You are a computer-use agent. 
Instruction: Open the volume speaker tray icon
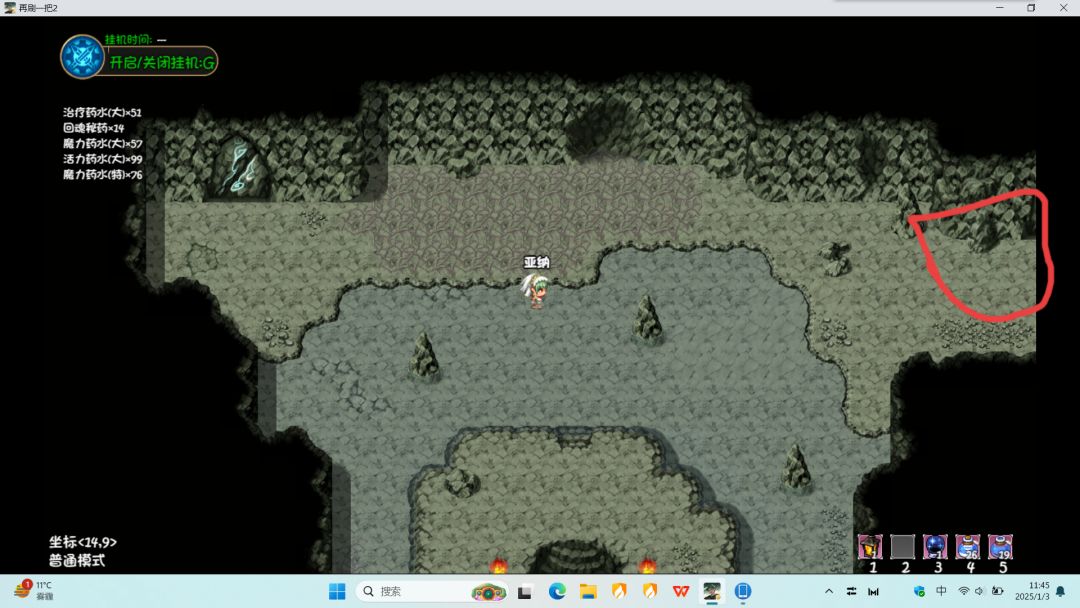click(979, 591)
